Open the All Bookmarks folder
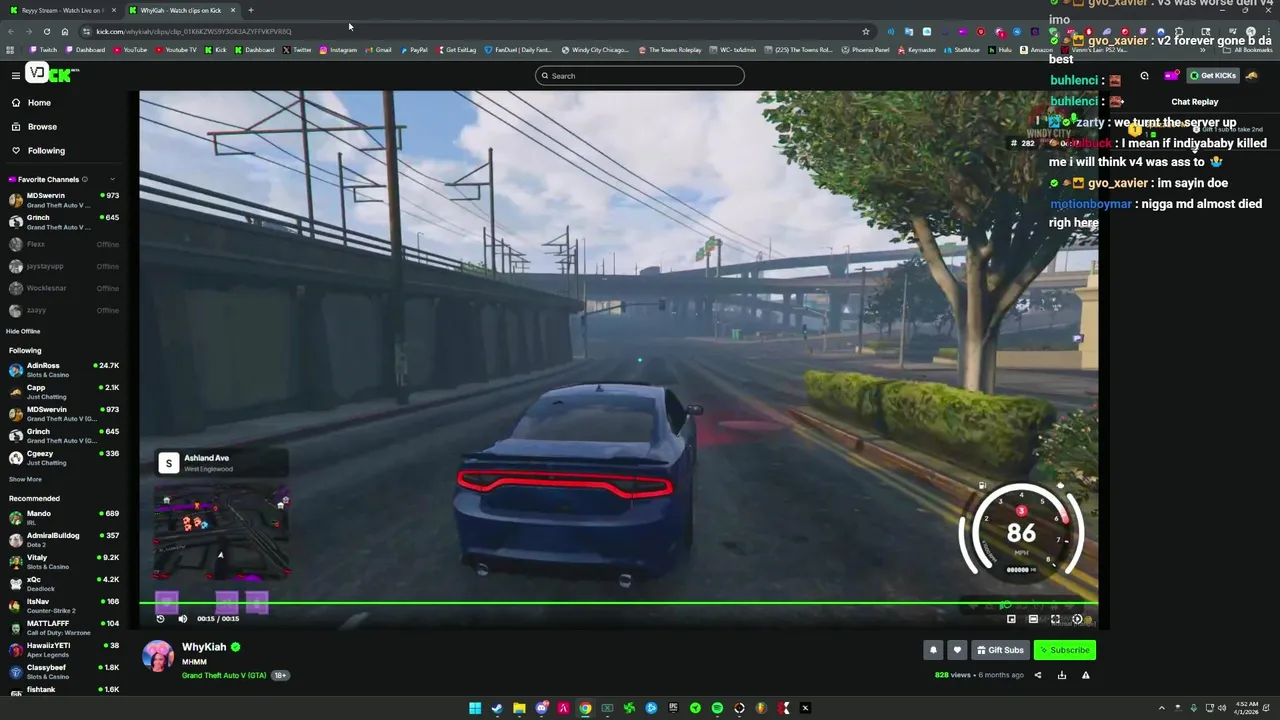Image resolution: width=1280 pixels, height=720 pixels. [x=1248, y=50]
